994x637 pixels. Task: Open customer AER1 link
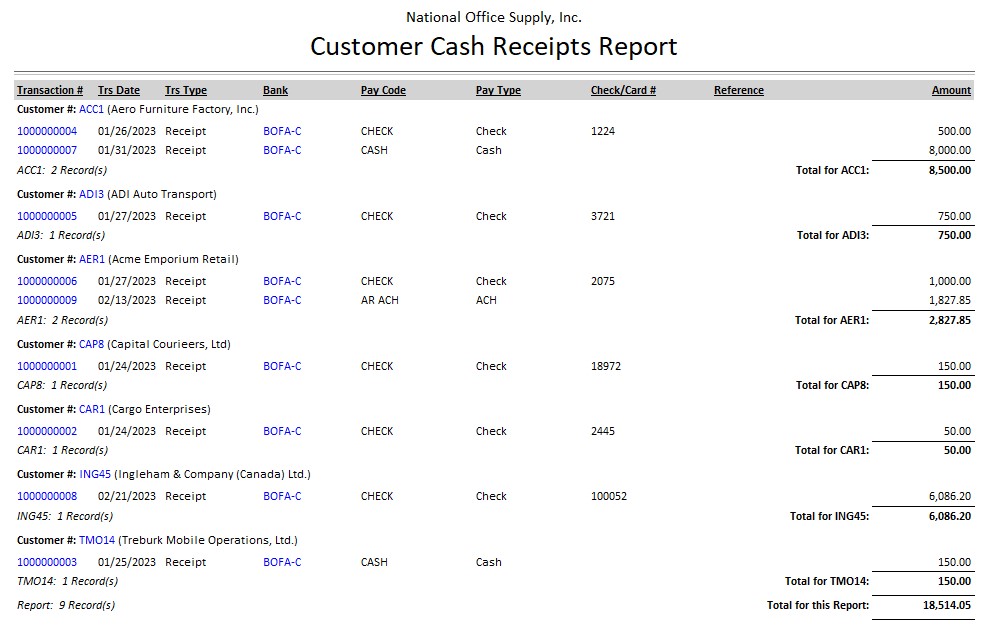tap(92, 259)
